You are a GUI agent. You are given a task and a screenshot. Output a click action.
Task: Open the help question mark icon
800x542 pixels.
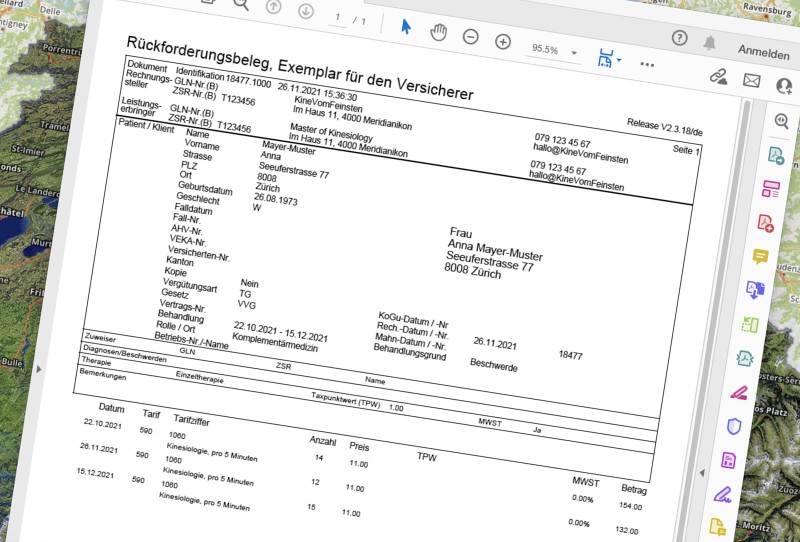pos(679,38)
